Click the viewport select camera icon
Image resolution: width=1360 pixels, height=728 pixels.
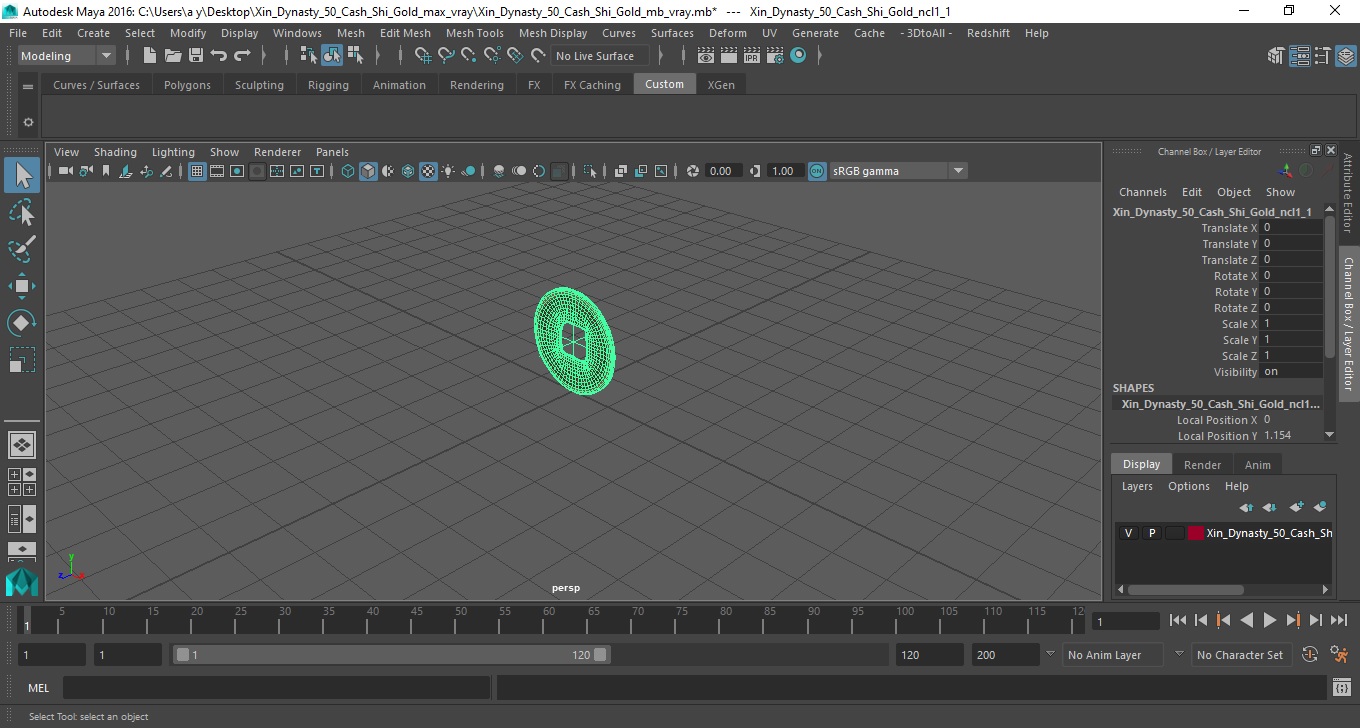click(65, 171)
